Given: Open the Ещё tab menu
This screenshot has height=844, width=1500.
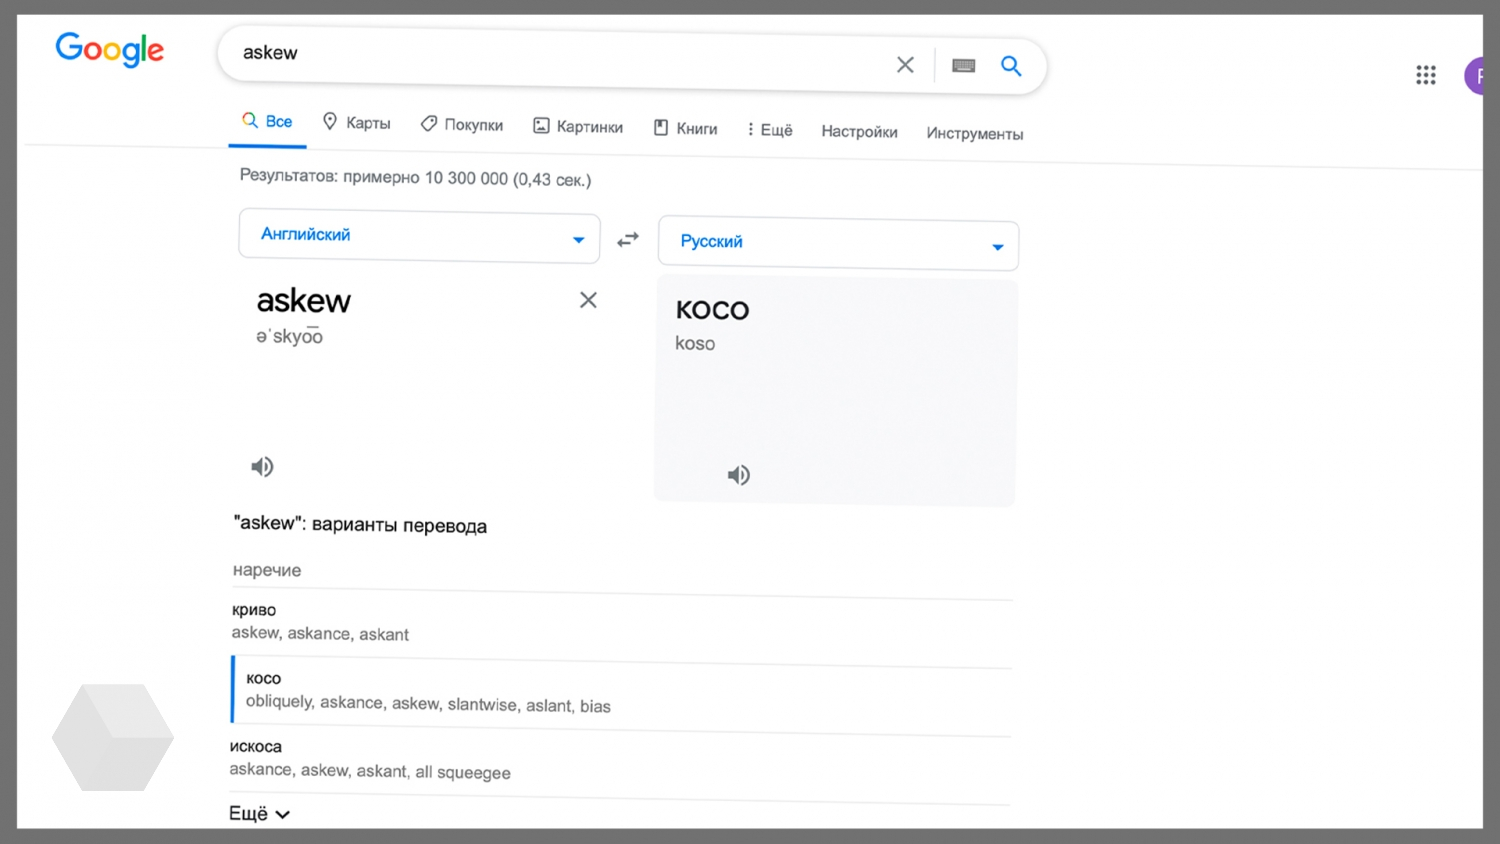Looking at the screenshot, I should pyautogui.click(x=770, y=130).
